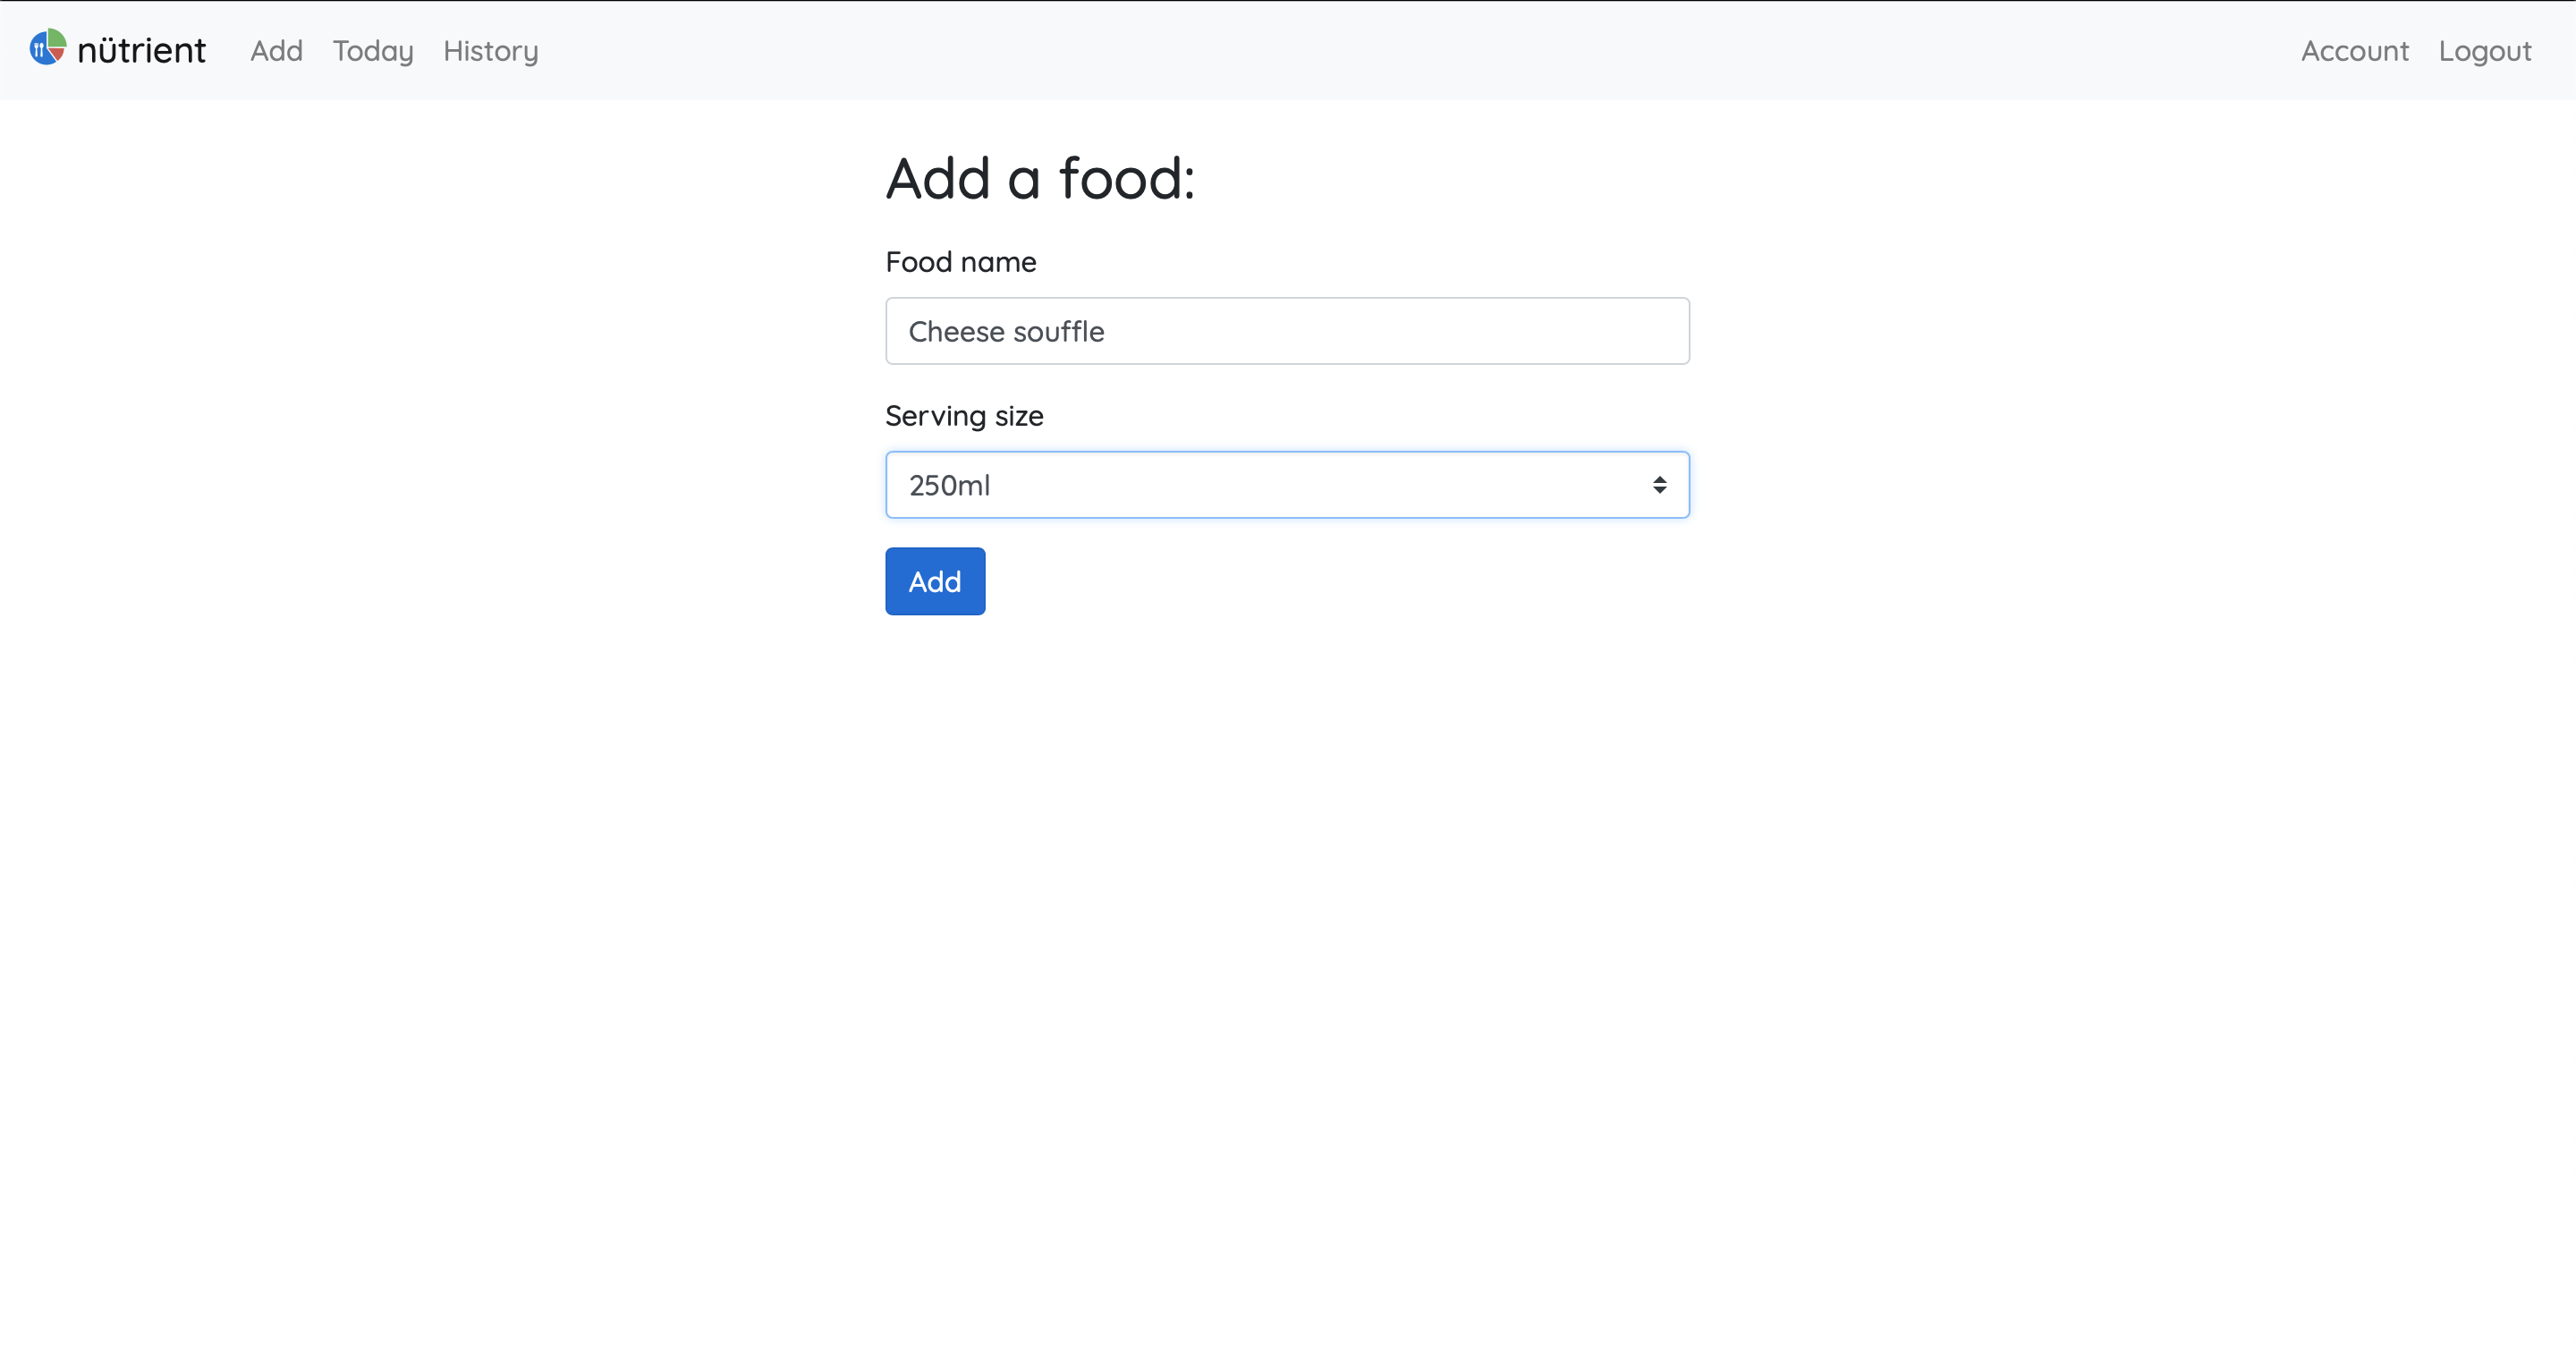This screenshot has height=1347, width=2576.
Task: Click the Add a food heading
Action: tap(1039, 178)
